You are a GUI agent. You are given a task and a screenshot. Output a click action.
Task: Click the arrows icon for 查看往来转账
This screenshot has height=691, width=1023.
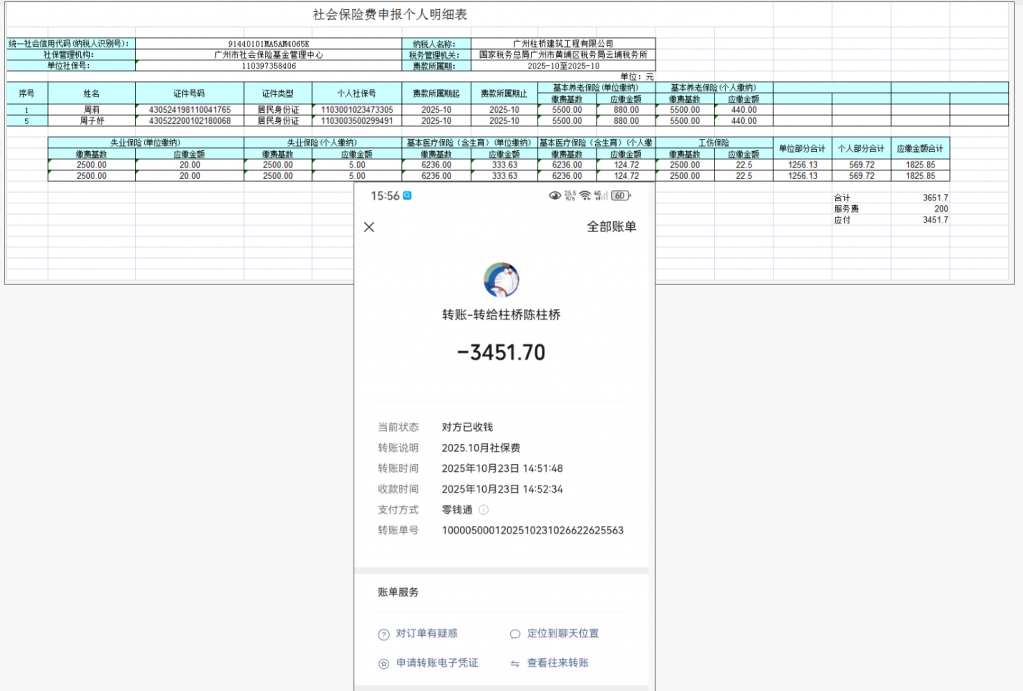tap(515, 663)
